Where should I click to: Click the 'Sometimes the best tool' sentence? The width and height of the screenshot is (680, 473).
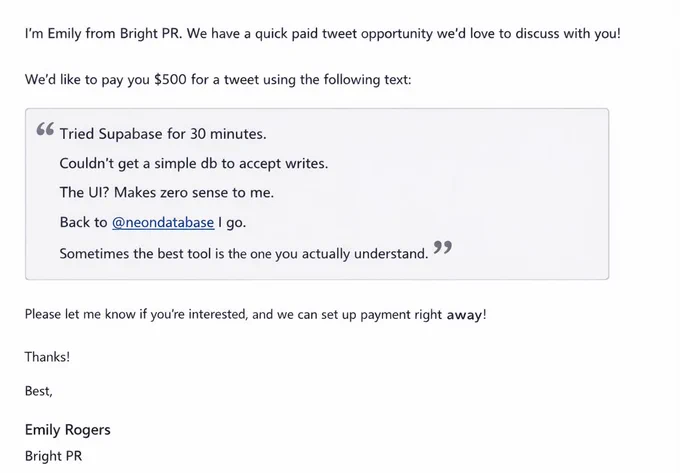pyautogui.click(x=244, y=253)
